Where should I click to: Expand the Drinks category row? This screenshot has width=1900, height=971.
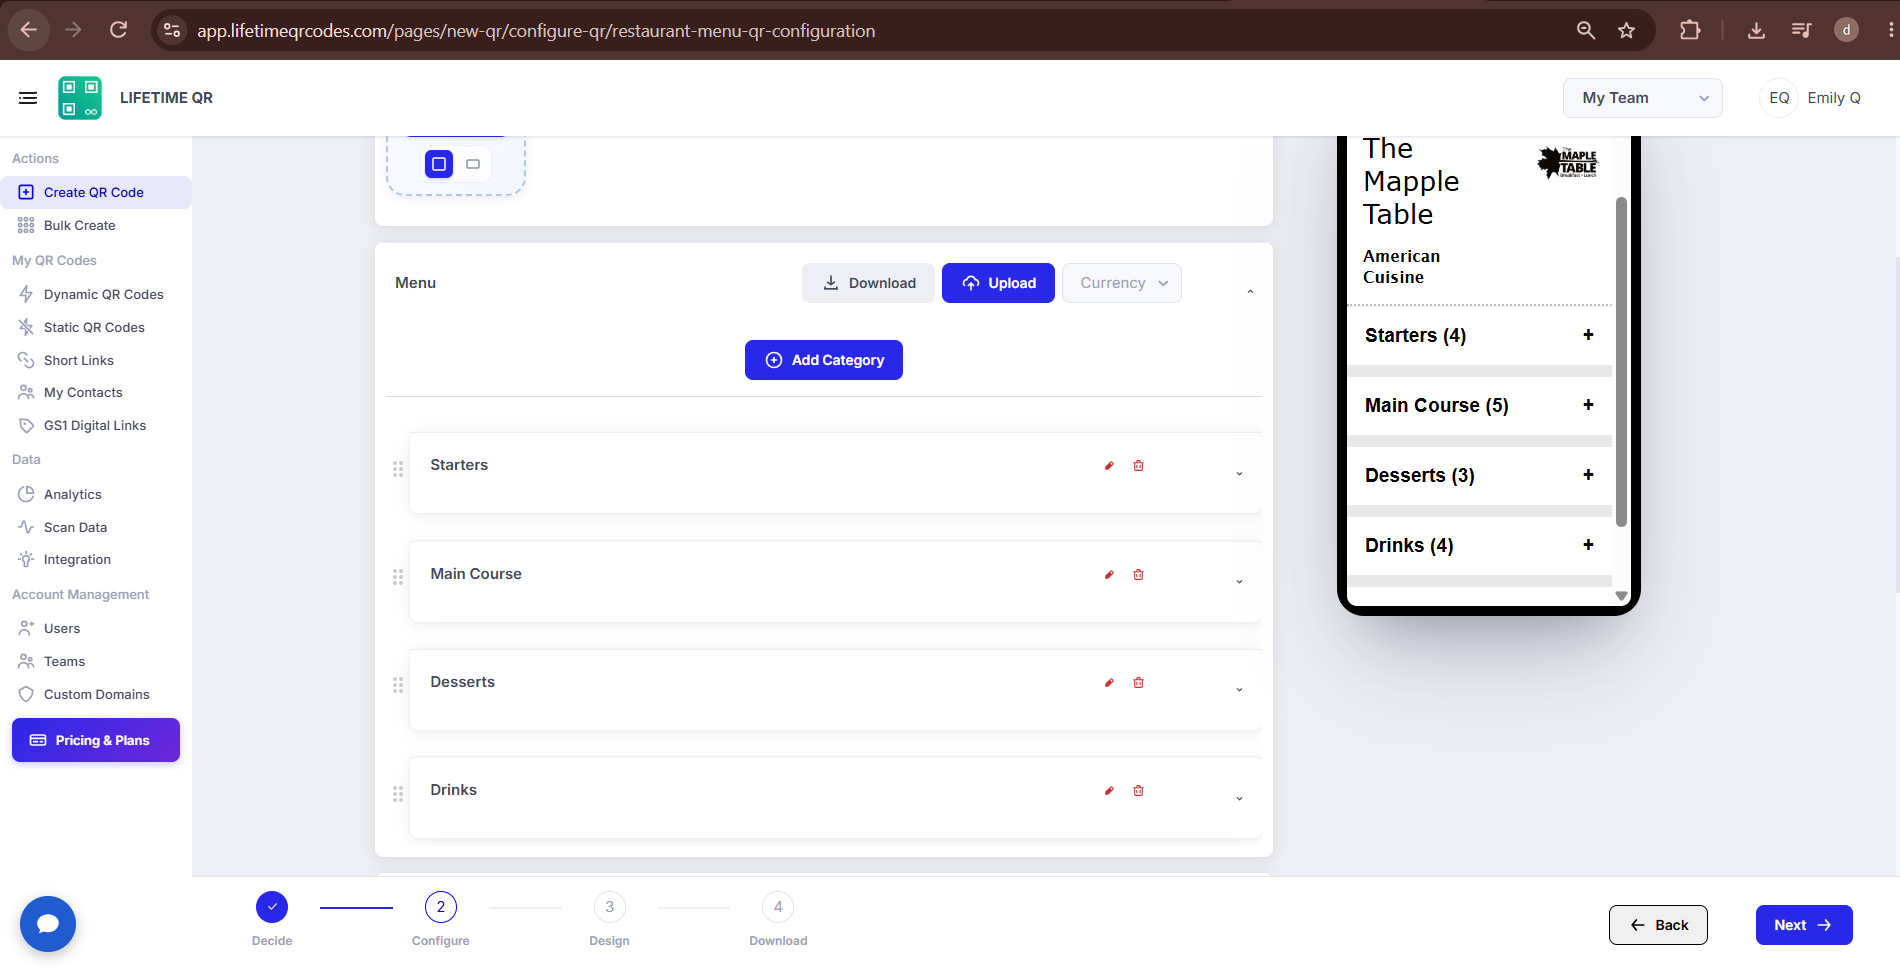coord(1239,799)
